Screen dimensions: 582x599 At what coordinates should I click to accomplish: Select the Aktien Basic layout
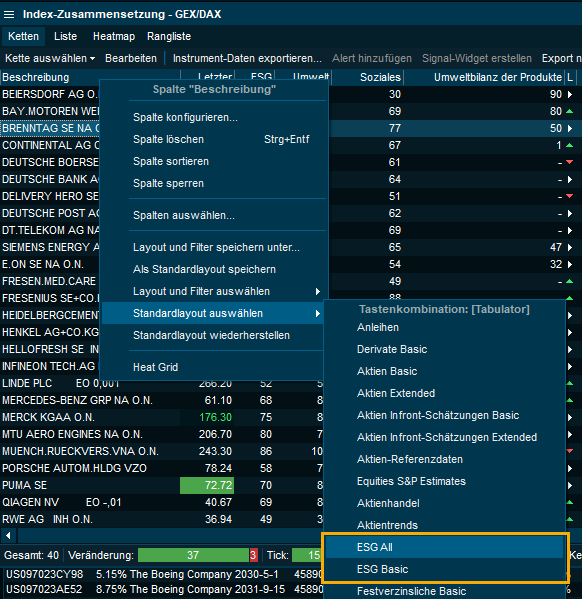point(444,371)
